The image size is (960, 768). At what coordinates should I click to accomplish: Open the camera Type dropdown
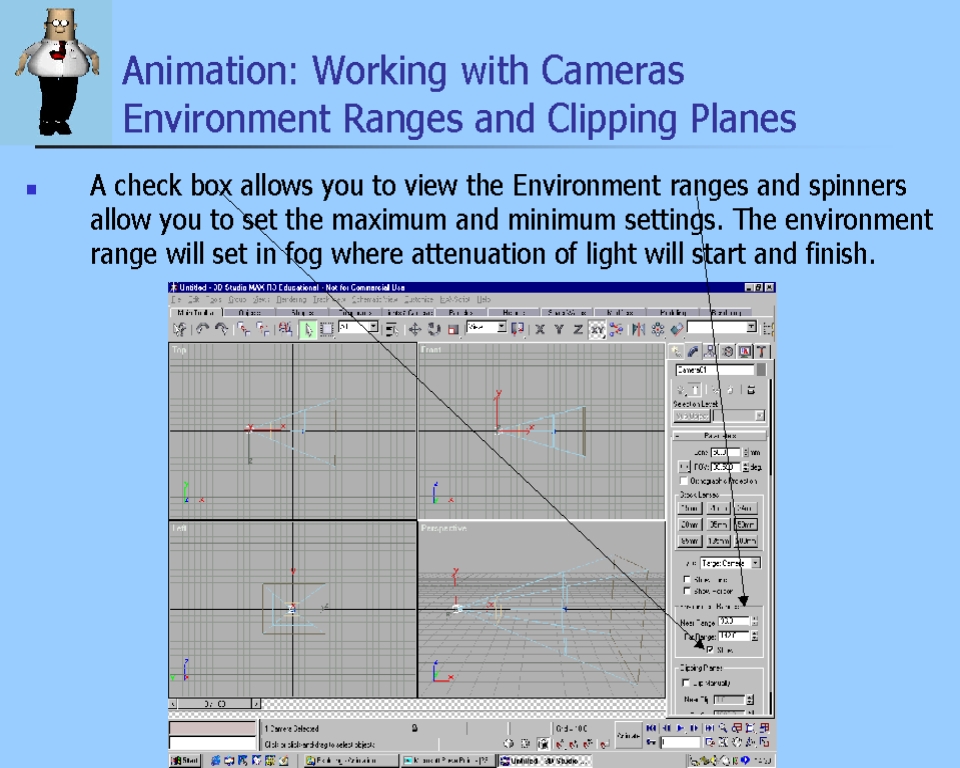point(728,563)
